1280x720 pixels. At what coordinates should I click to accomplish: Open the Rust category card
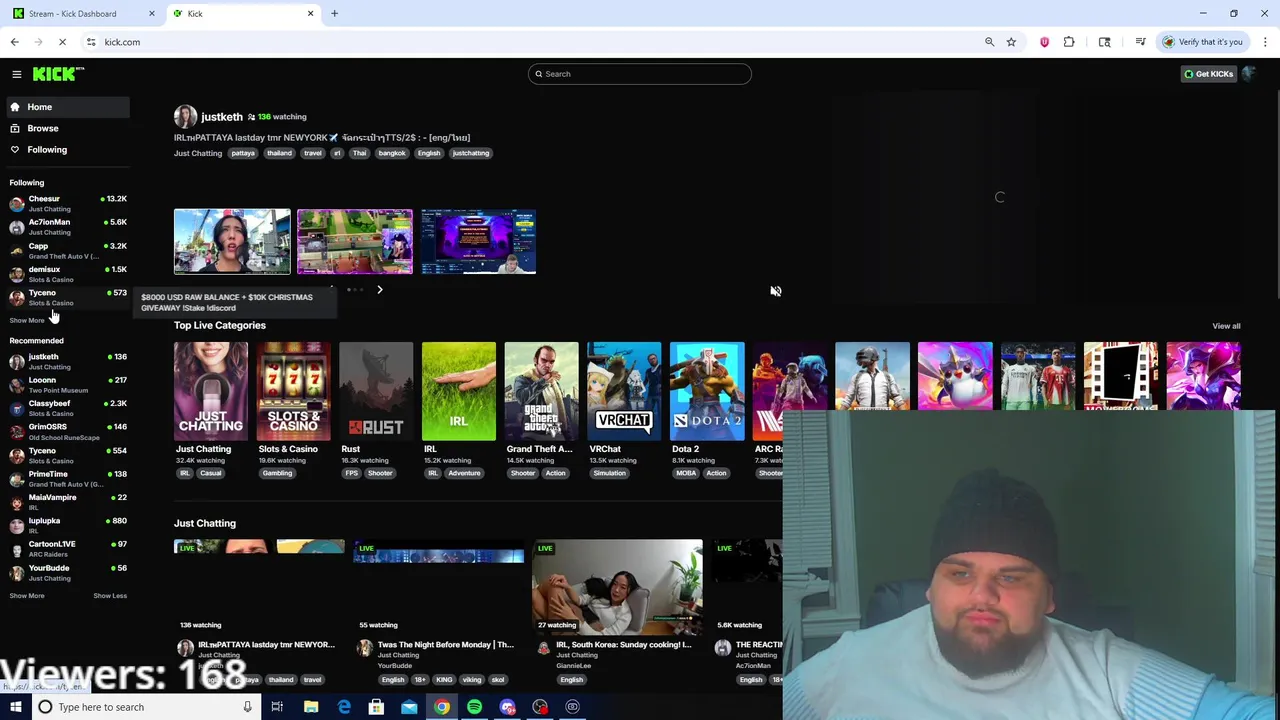click(376, 391)
